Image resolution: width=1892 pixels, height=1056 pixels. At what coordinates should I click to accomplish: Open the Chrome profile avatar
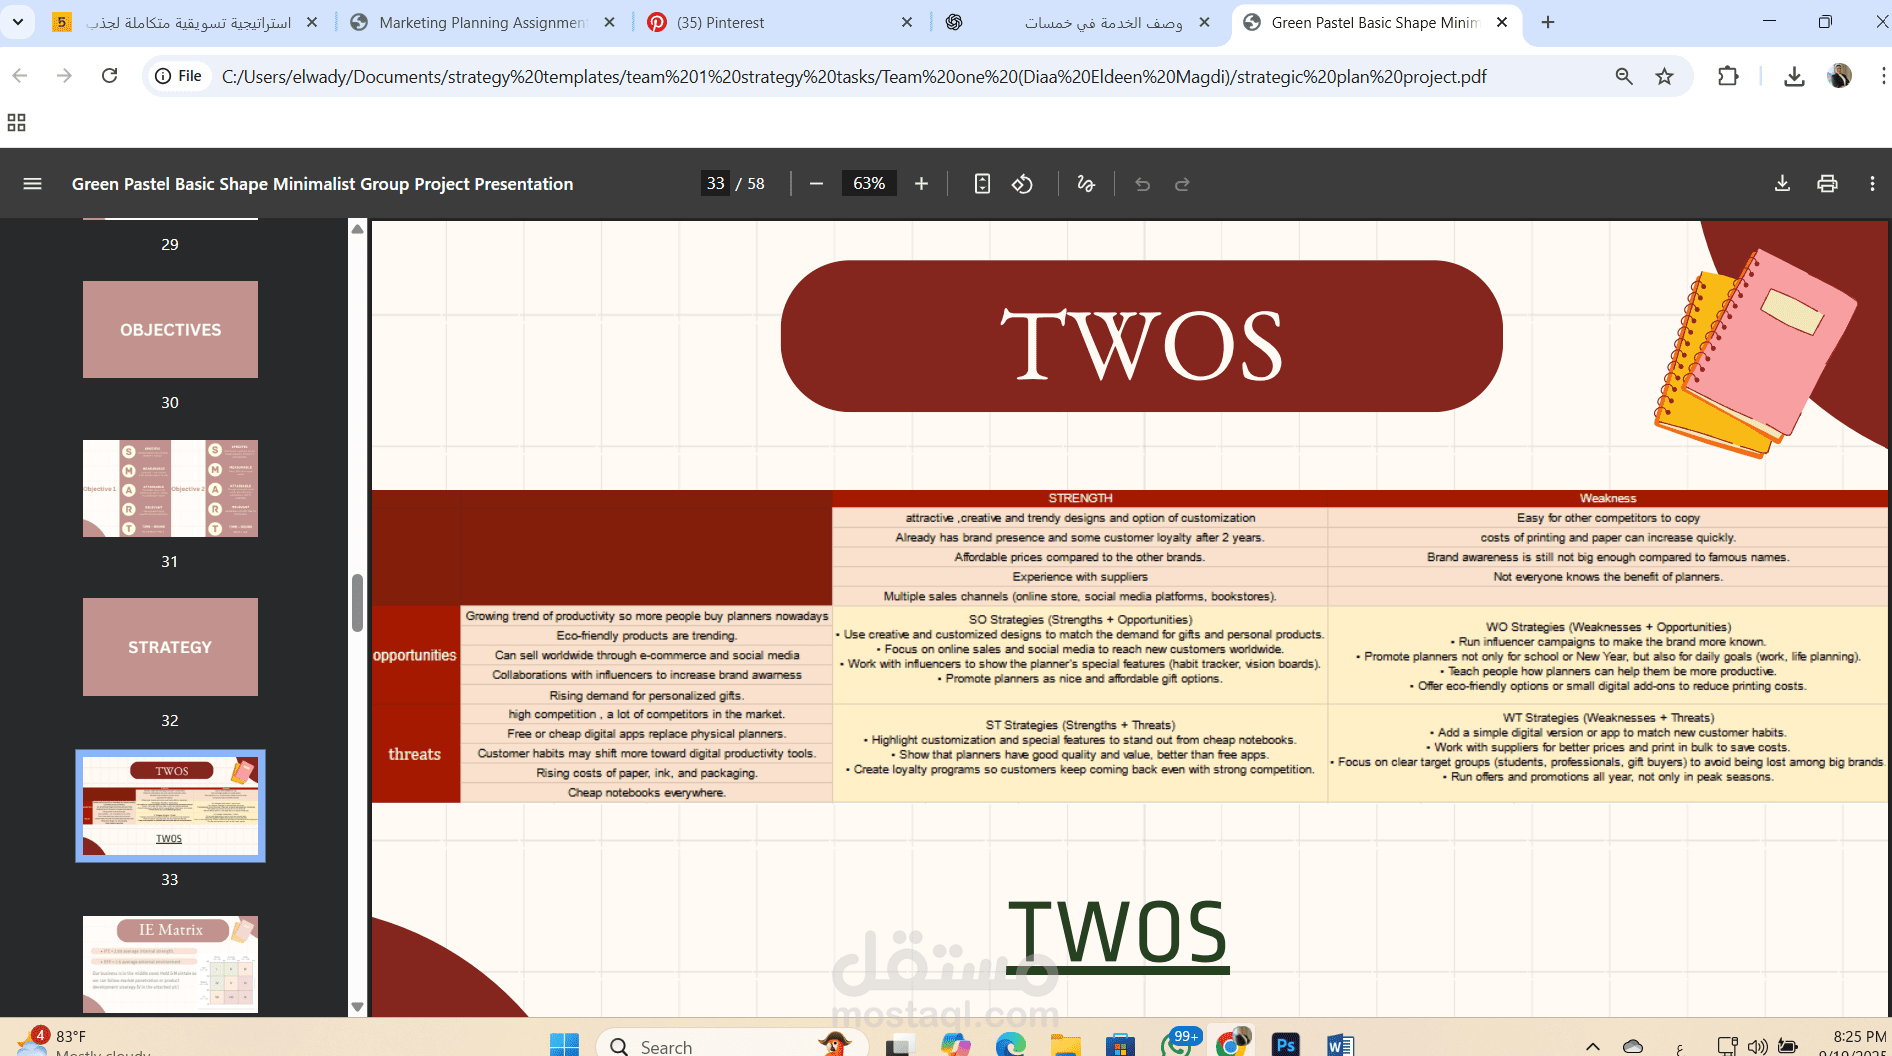(1839, 76)
